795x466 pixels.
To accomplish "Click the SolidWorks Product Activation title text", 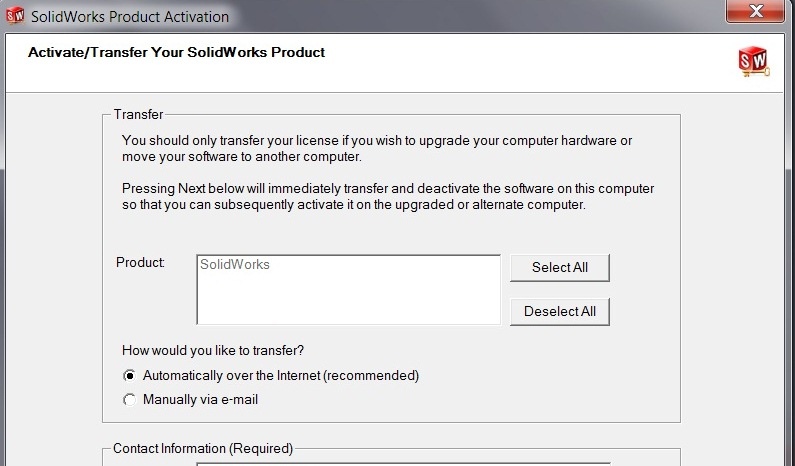I will coord(130,17).
